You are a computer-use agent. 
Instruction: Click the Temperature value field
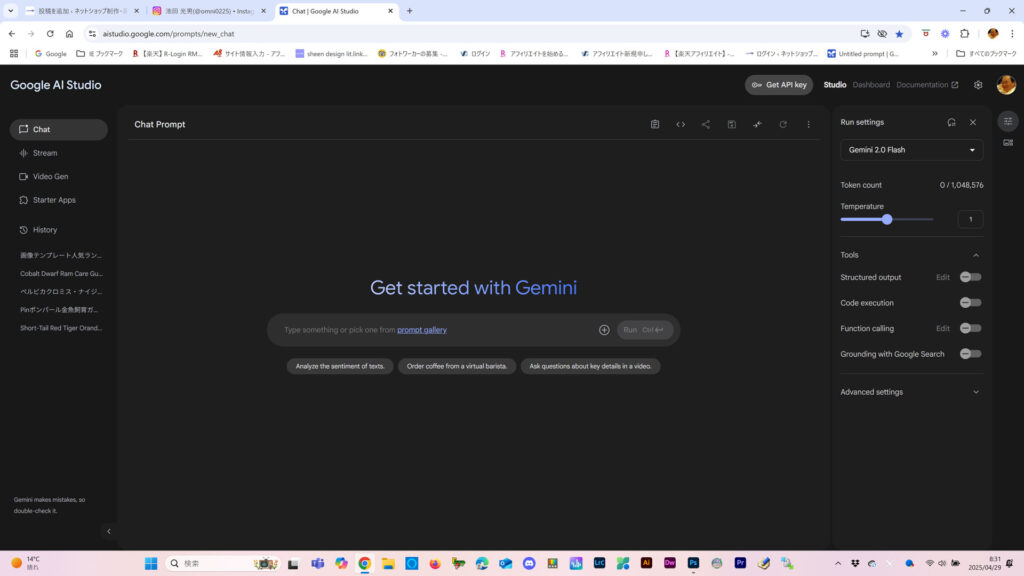(x=970, y=219)
